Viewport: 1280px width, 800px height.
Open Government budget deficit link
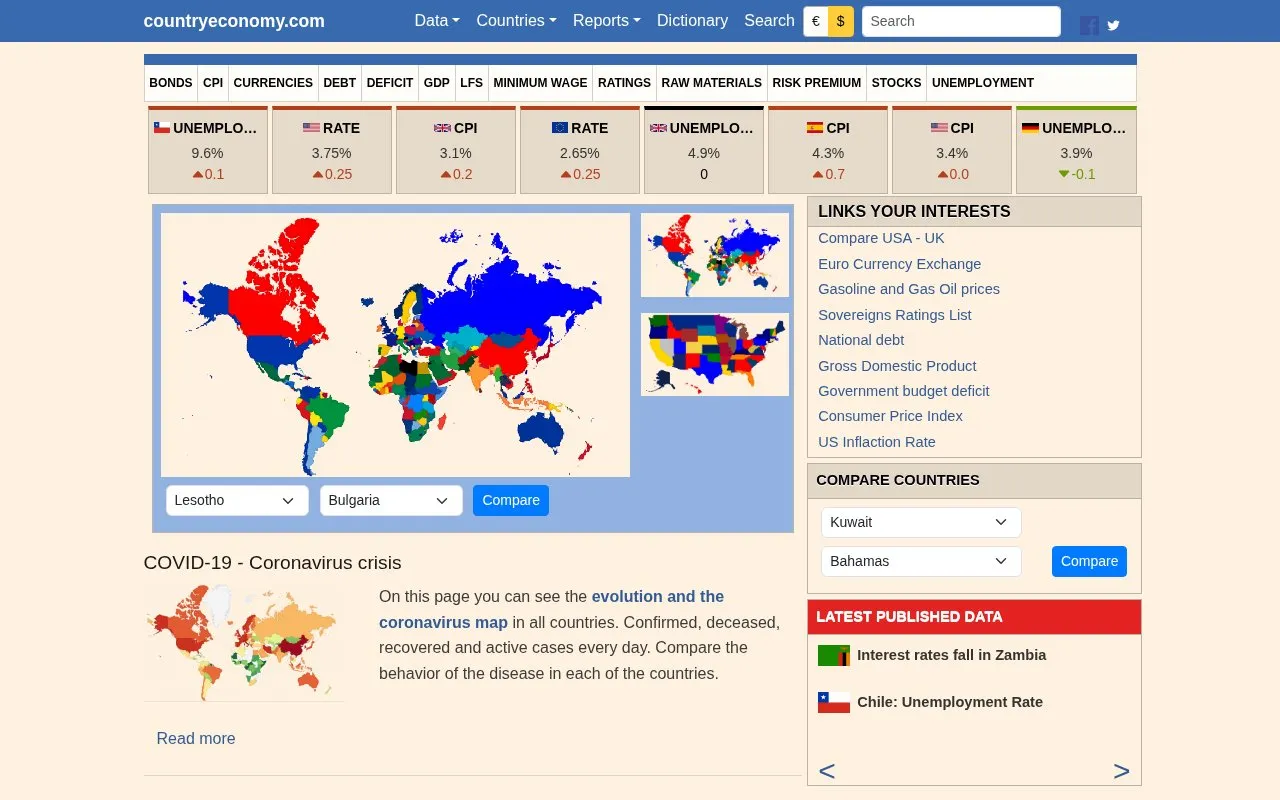904,391
